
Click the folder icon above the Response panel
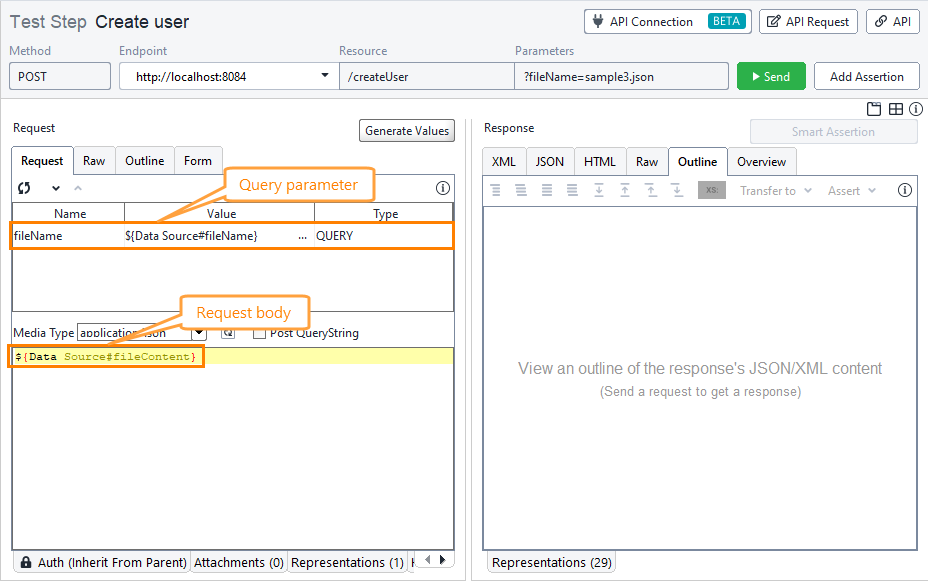(x=874, y=108)
